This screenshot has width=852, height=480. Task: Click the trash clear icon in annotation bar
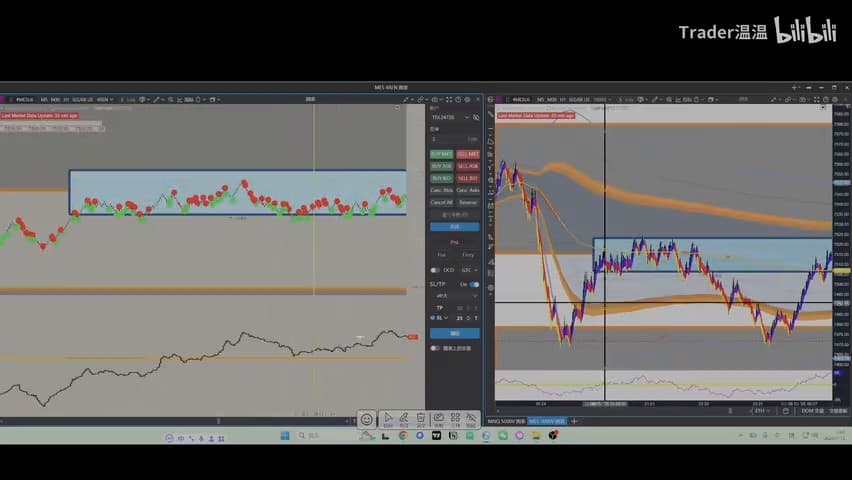pyautogui.click(x=421, y=419)
